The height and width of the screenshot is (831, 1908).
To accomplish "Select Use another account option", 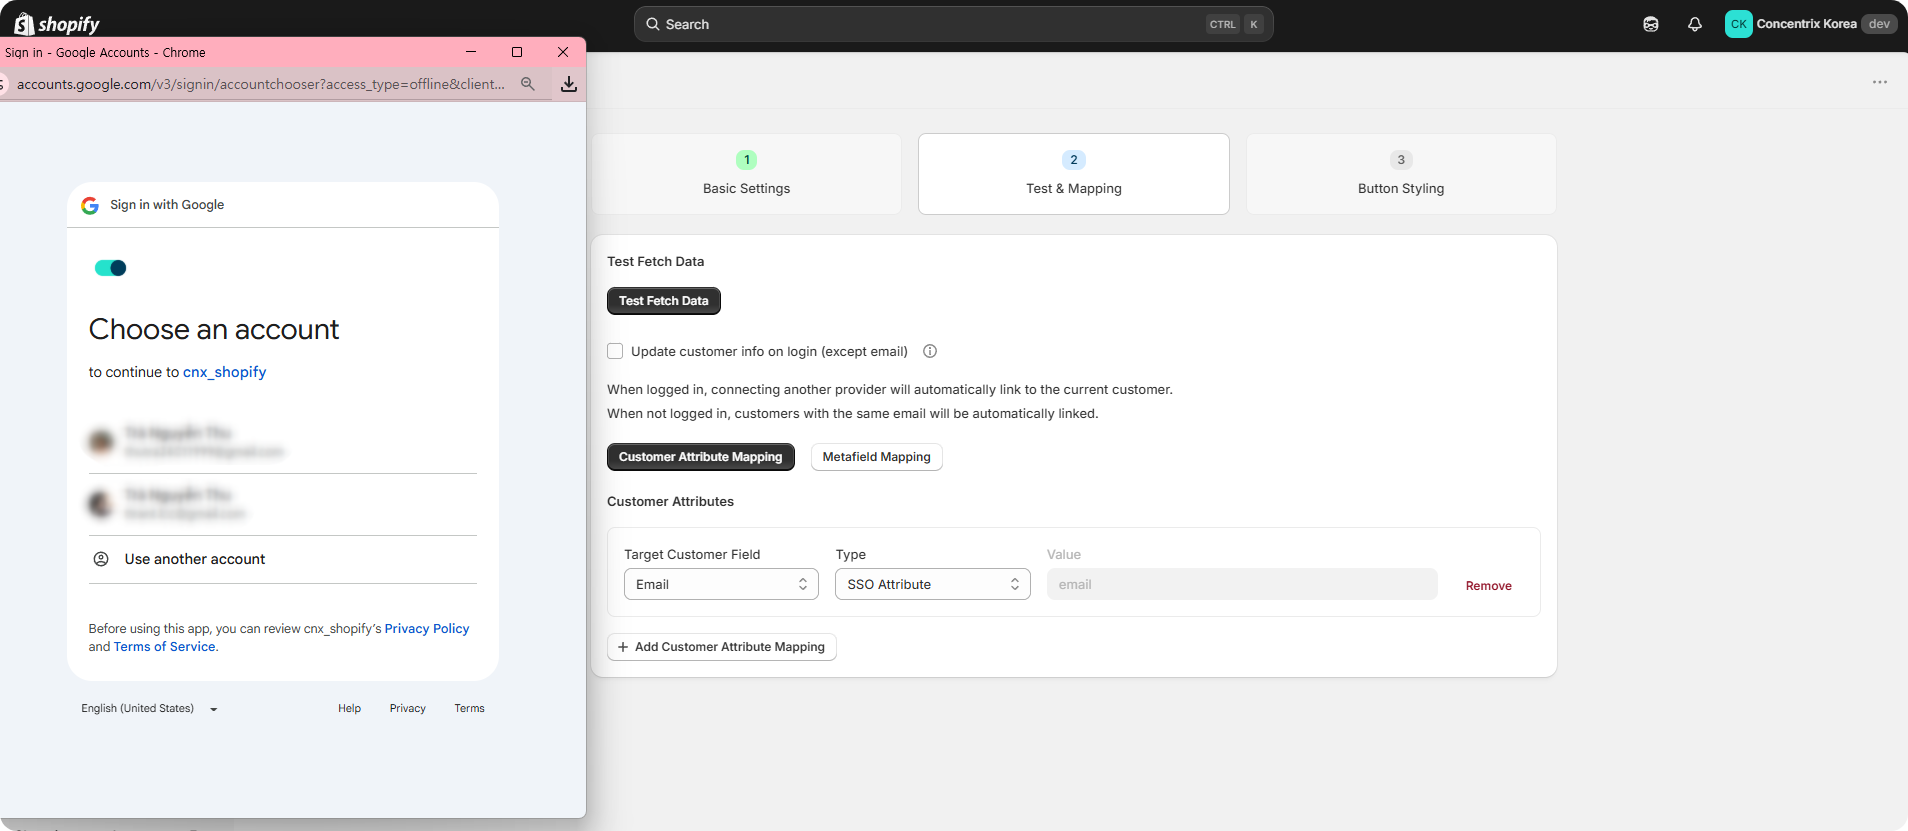I will click(x=283, y=559).
